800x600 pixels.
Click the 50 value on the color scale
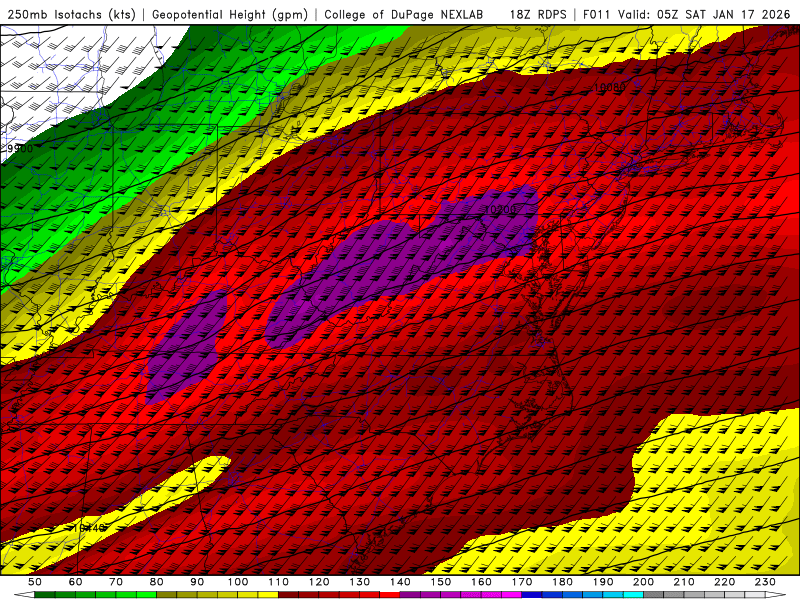coord(34,582)
